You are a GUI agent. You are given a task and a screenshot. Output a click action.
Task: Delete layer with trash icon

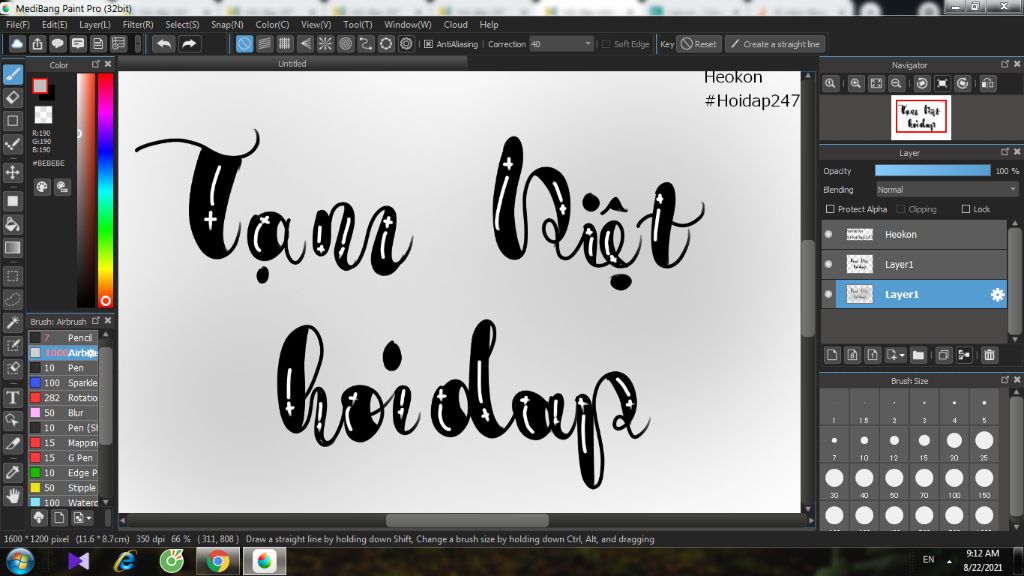click(989, 355)
